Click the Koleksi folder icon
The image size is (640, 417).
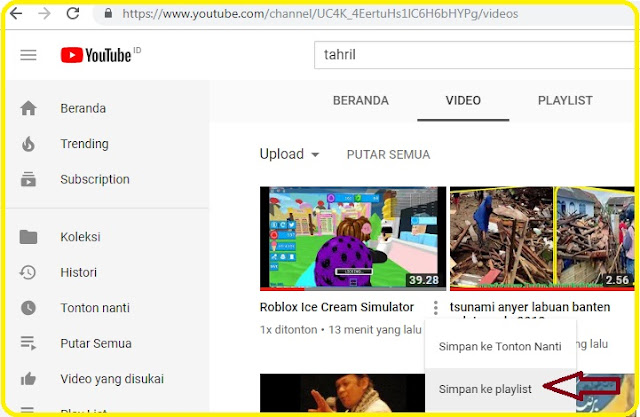(x=28, y=237)
